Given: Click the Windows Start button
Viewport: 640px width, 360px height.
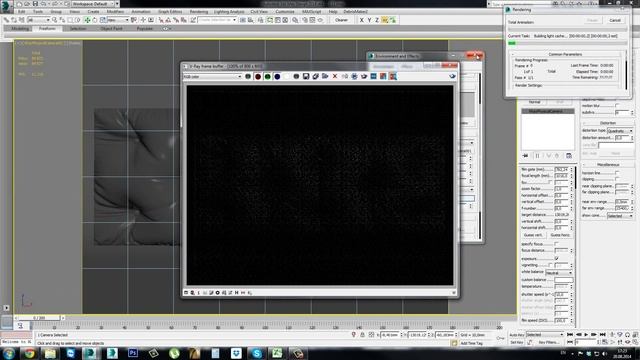Looking at the screenshot, I should point(9,353).
